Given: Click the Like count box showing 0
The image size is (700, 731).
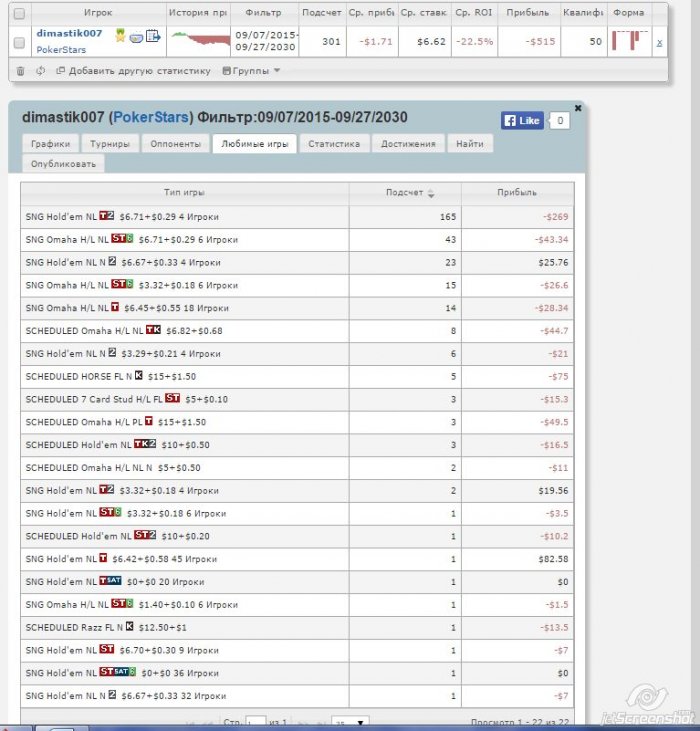Looking at the screenshot, I should click(x=560, y=120).
